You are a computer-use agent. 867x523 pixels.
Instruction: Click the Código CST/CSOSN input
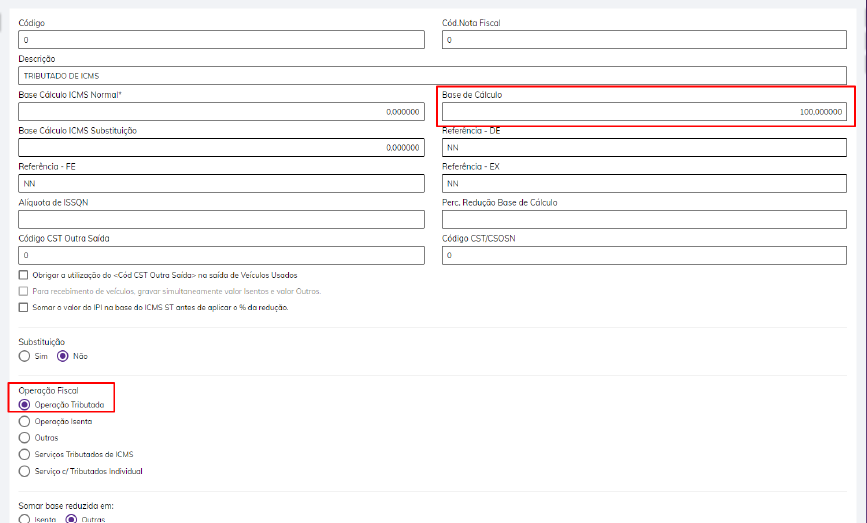[x=645, y=256]
